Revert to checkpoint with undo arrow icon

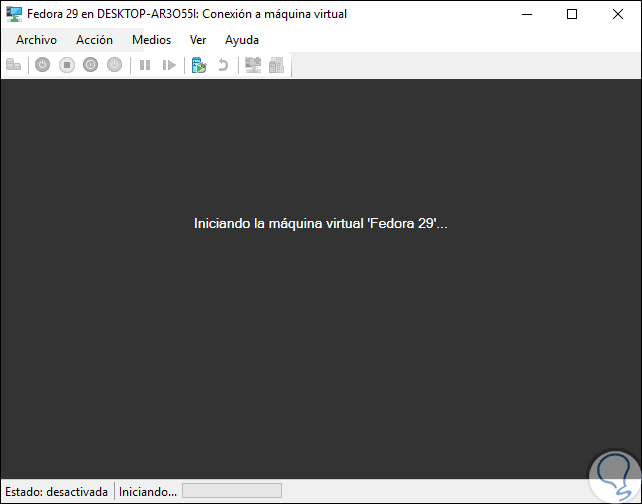[x=223, y=65]
